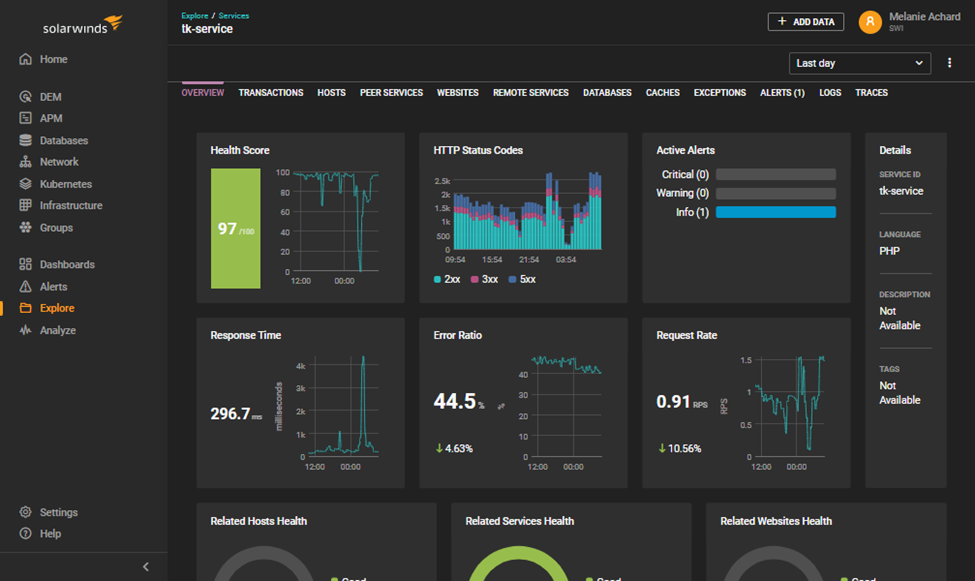Click the Network topology icon
The image size is (975, 581).
(25, 162)
